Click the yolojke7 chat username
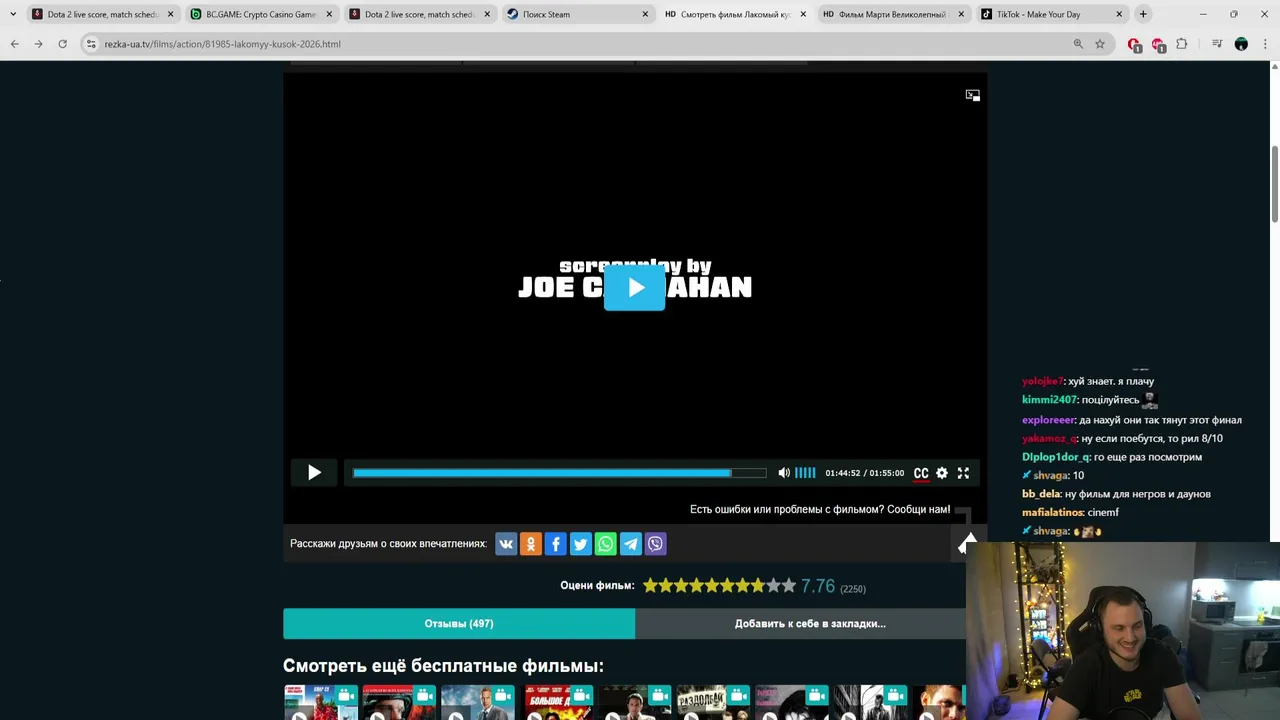Image resolution: width=1280 pixels, height=720 pixels. pos(1042,381)
